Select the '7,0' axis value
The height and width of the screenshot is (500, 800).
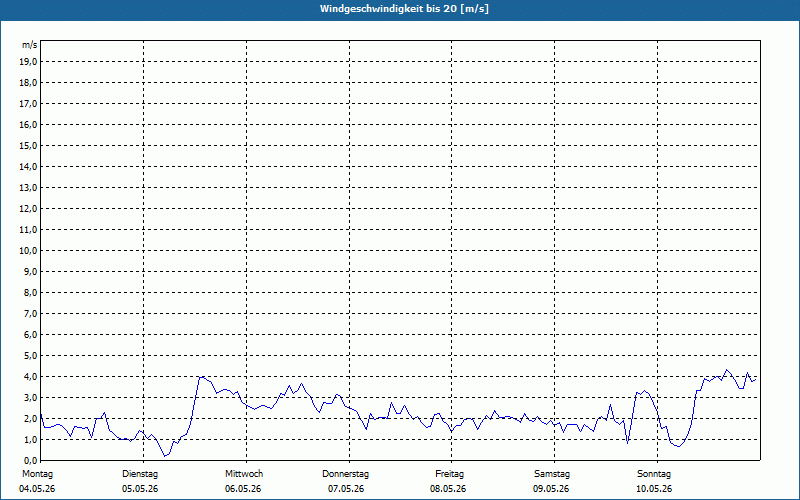[x=30, y=314]
